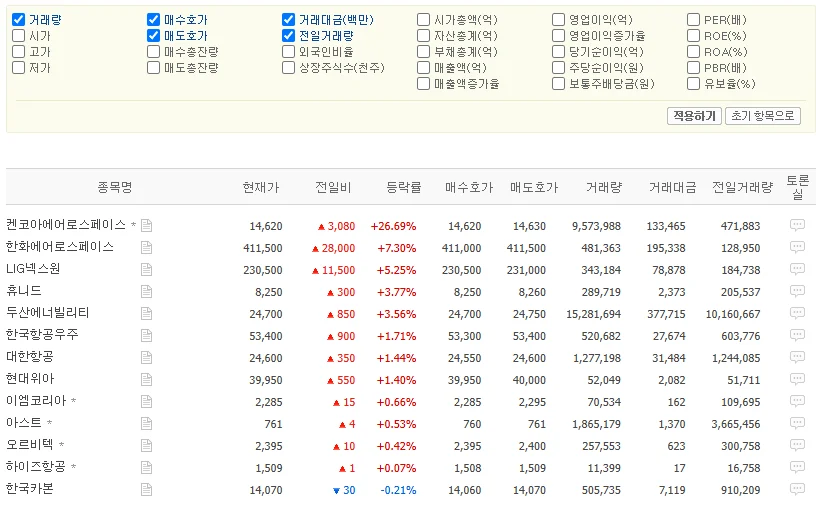Open discussion room icon for 아스트
The width and height of the screenshot is (816, 506).
coord(797,423)
